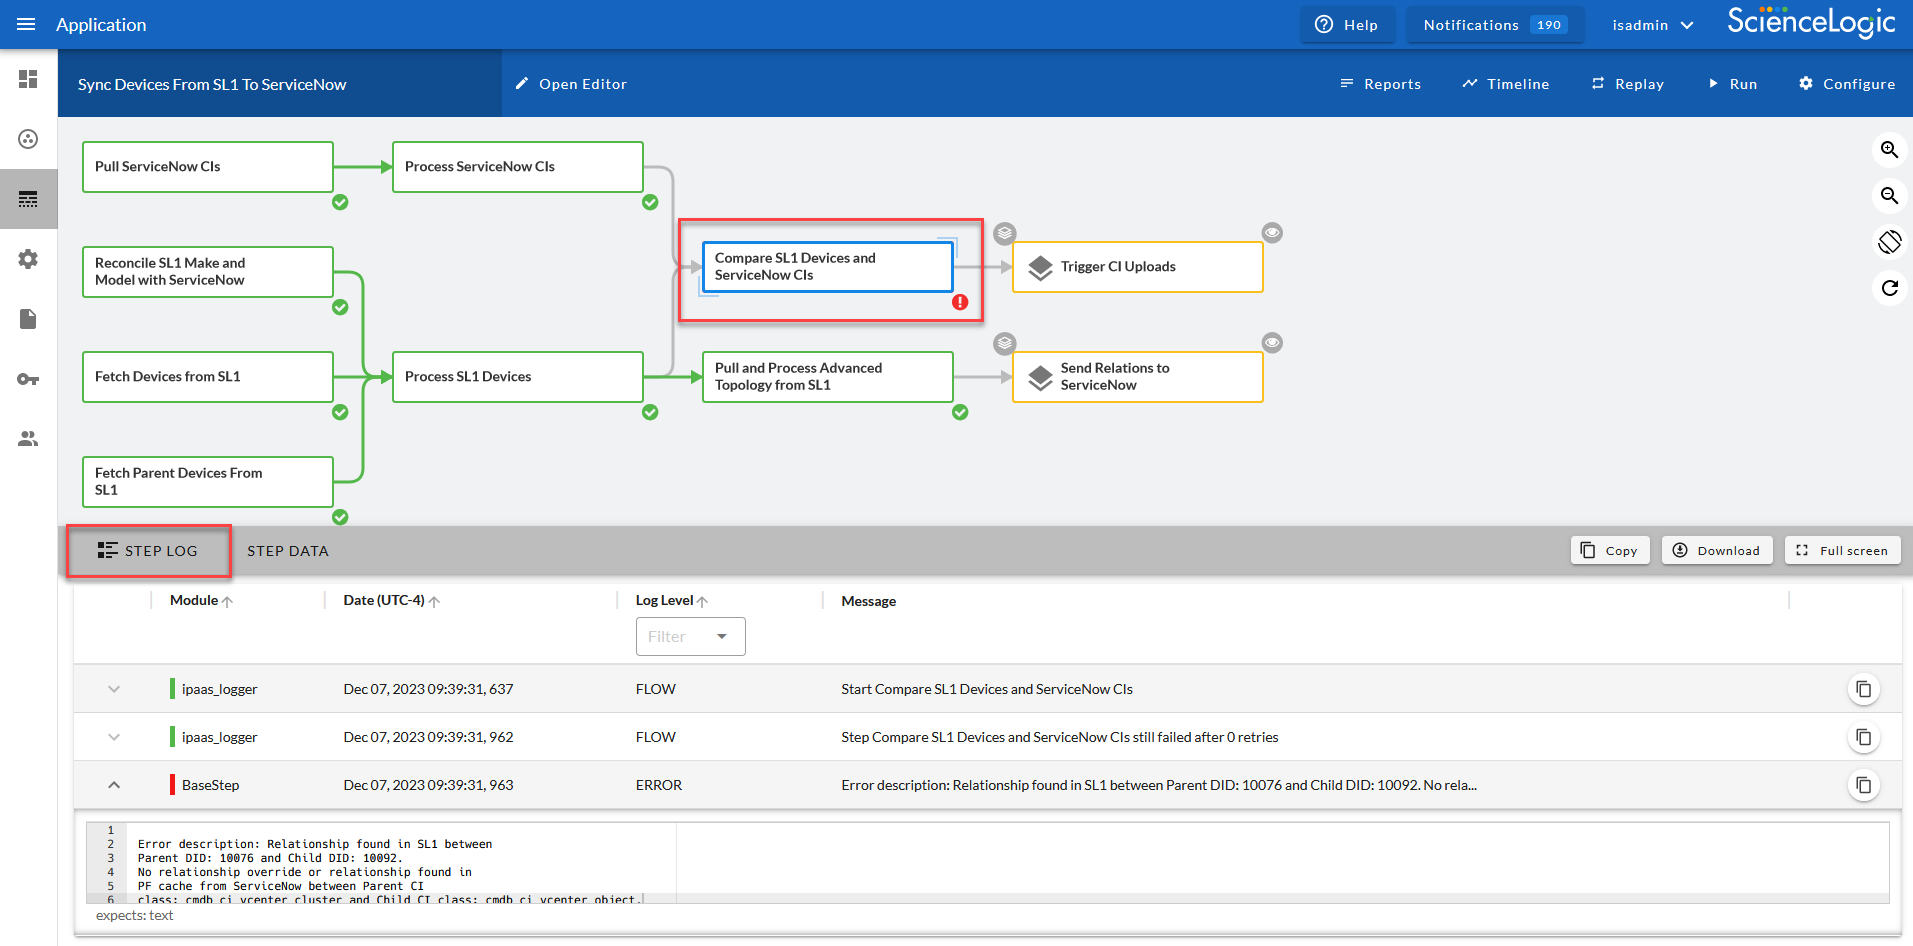Run the application
The height and width of the screenshot is (946, 1913).
coord(1732,84)
